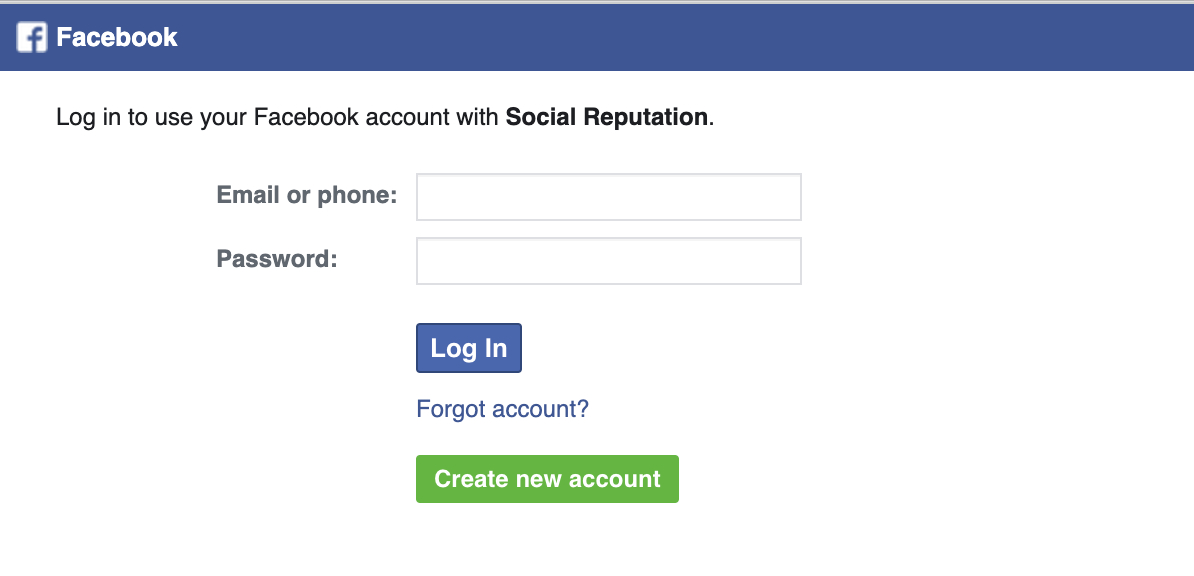
Task: Click Forgot account? to recover access
Action: [x=502, y=408]
